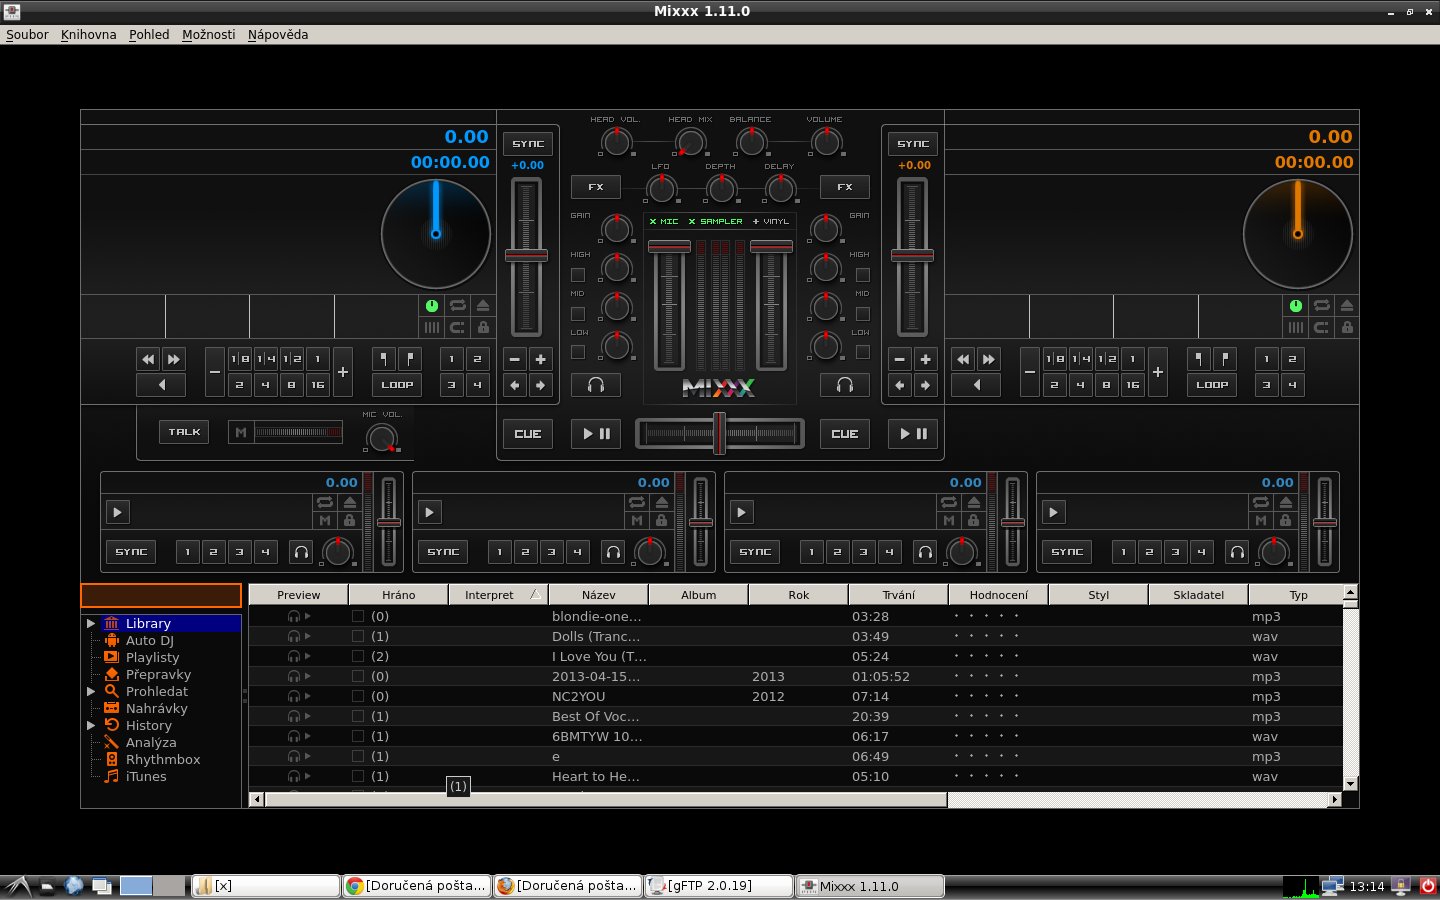Click the crossfader slider handle
Viewport: 1440px width, 900px height.
pos(719,433)
